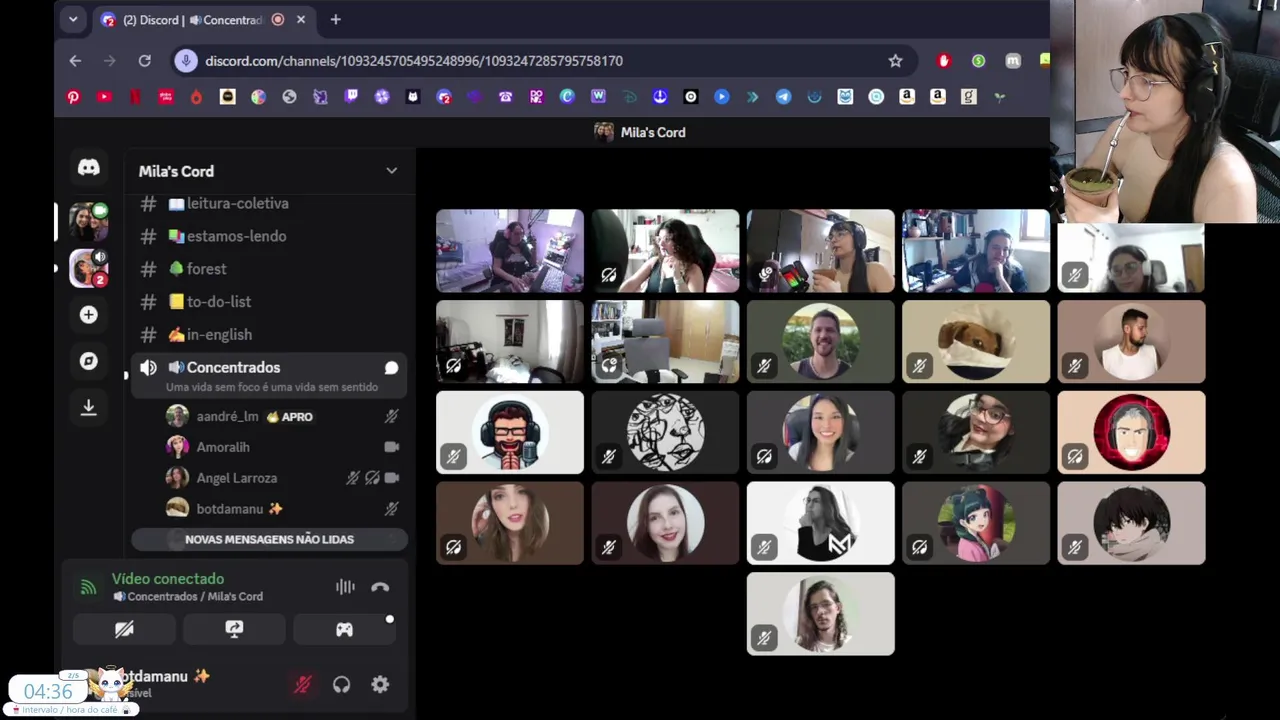Focus the red hooded avatar tile
The width and height of the screenshot is (1280, 720).
click(1131, 432)
